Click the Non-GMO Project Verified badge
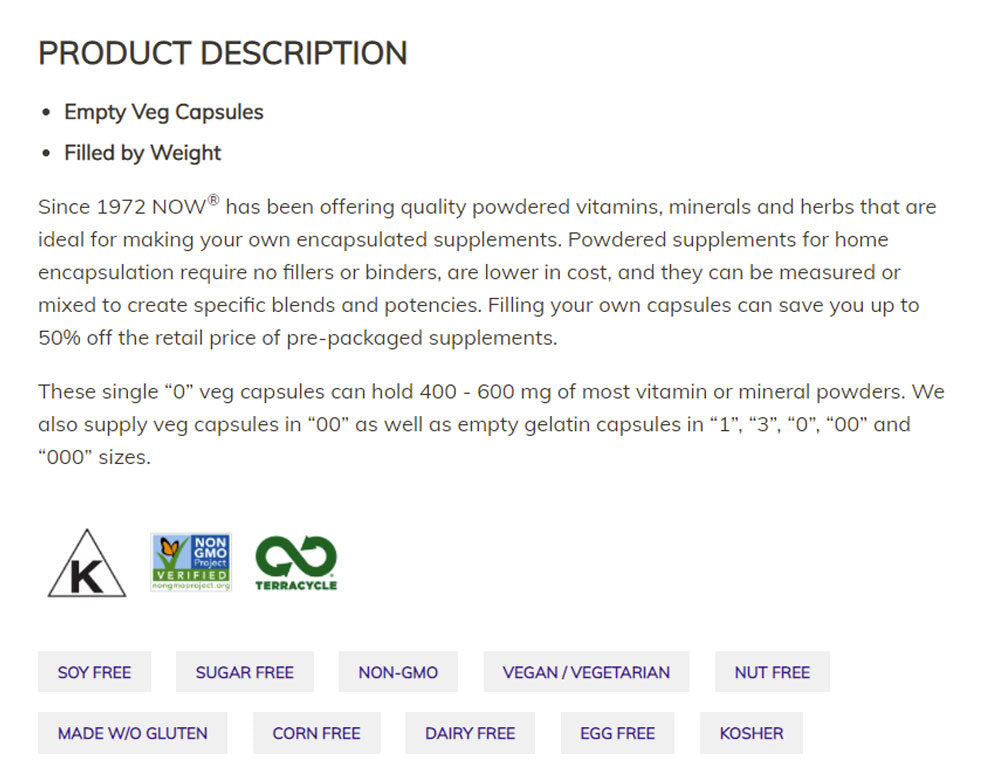 (x=191, y=561)
